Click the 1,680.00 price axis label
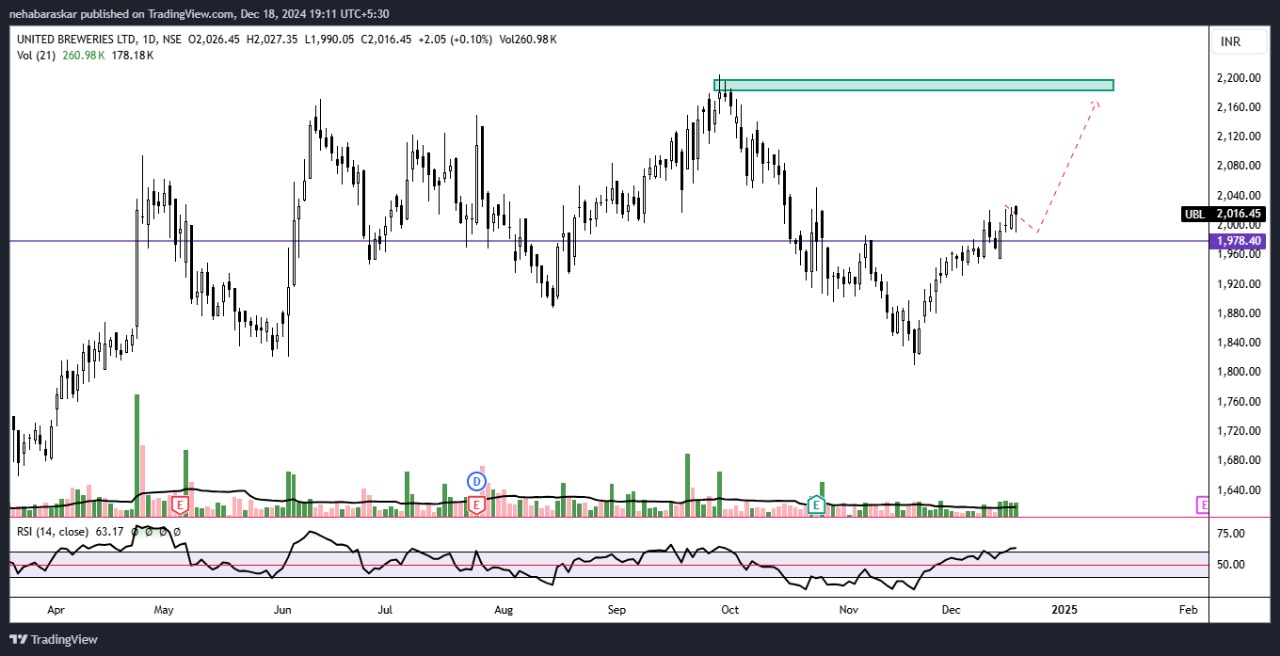Image resolution: width=1280 pixels, height=656 pixels. (1238, 461)
